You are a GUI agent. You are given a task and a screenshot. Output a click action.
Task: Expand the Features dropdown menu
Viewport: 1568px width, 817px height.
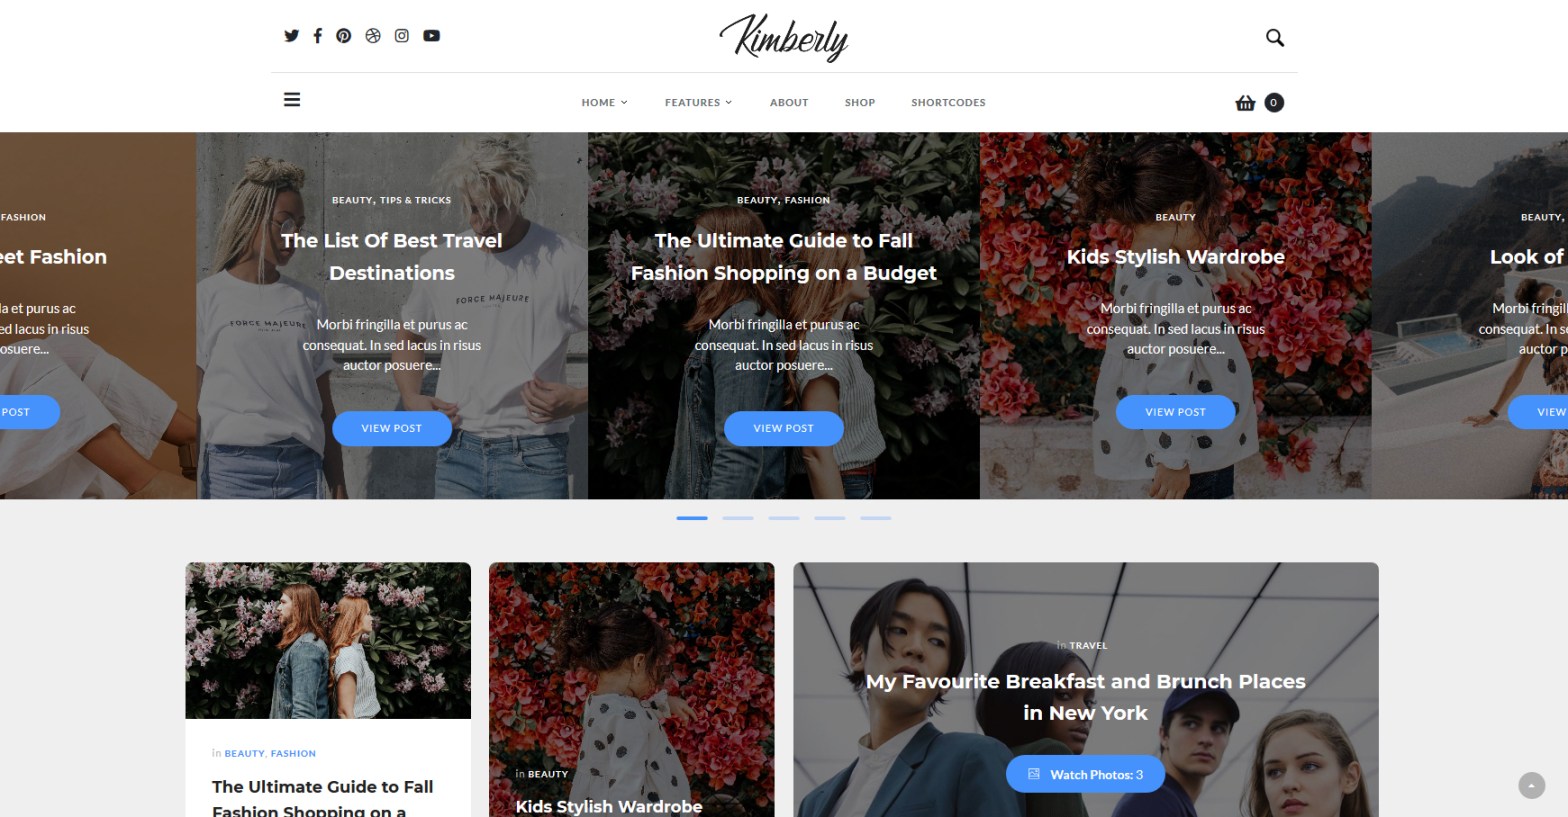(x=698, y=102)
